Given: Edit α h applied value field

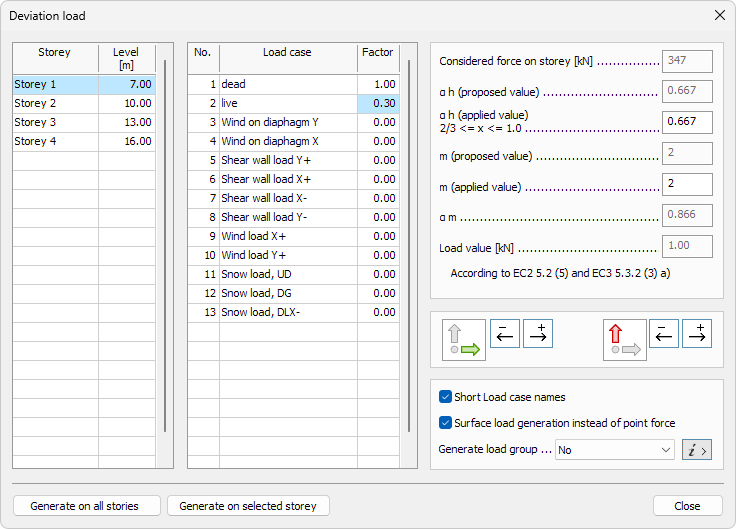Looking at the screenshot, I should [x=687, y=122].
